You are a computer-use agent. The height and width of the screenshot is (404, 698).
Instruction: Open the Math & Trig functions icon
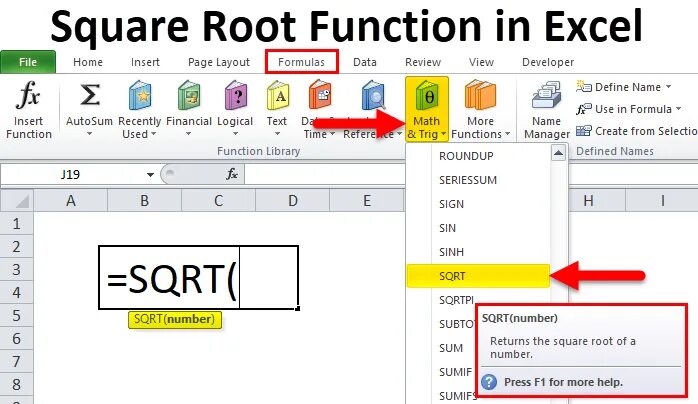click(426, 95)
